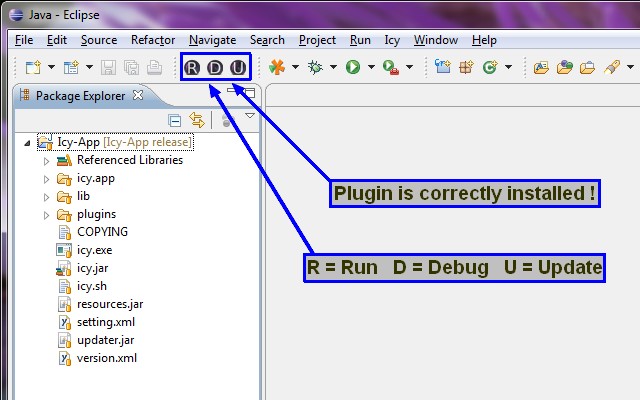This screenshot has width=640, height=400.
Task: Click the Search folder icon
Action: [x=587, y=67]
